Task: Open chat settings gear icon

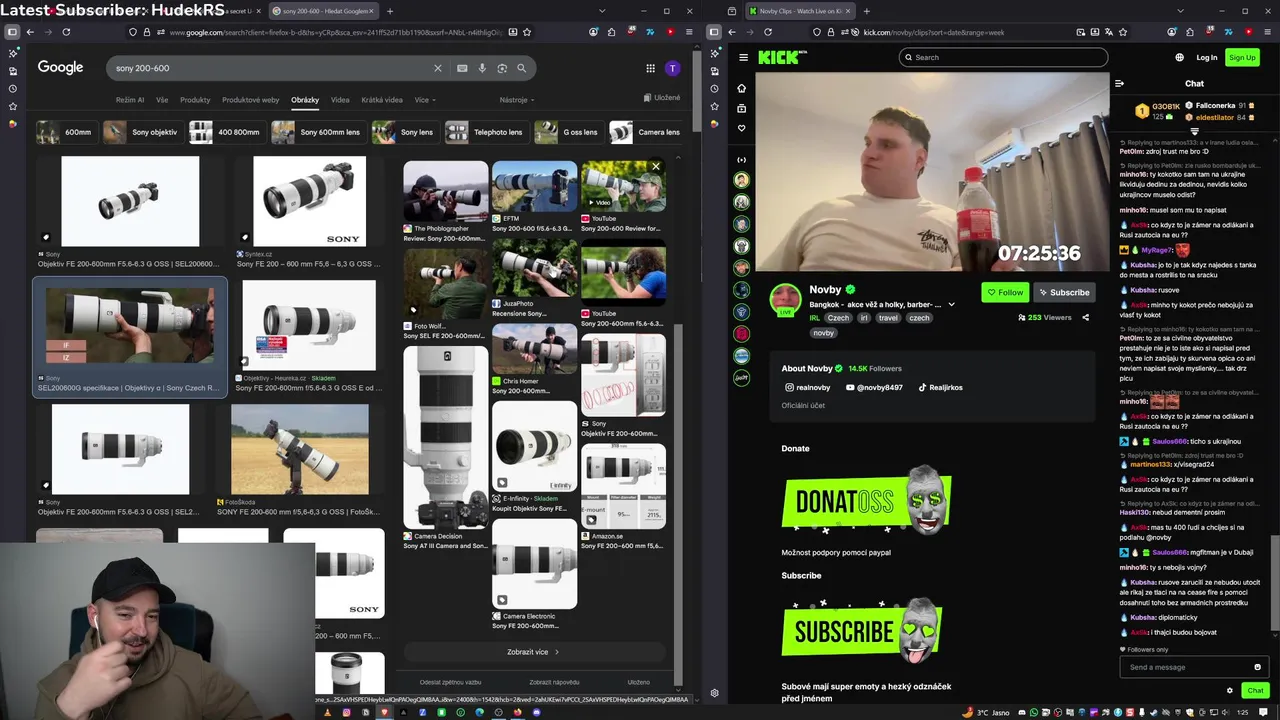Action: pyautogui.click(x=1230, y=690)
